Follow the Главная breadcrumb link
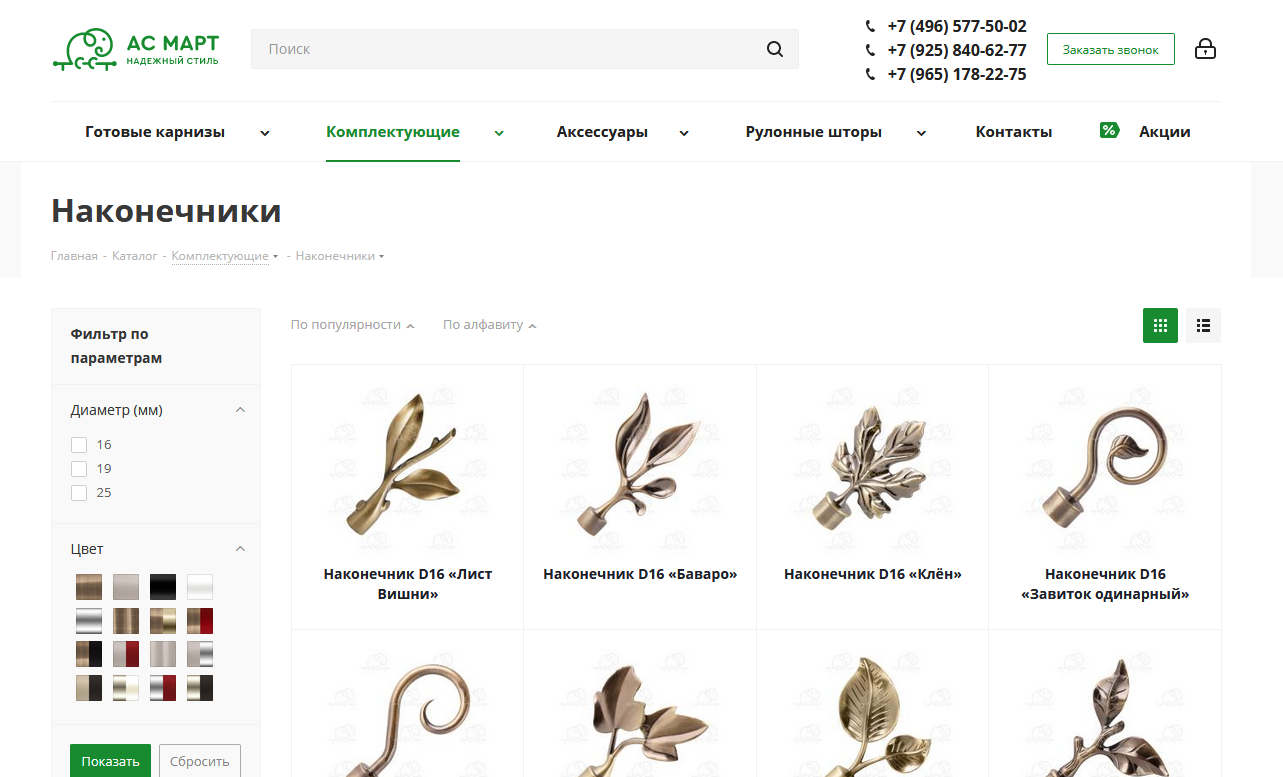 coord(74,256)
